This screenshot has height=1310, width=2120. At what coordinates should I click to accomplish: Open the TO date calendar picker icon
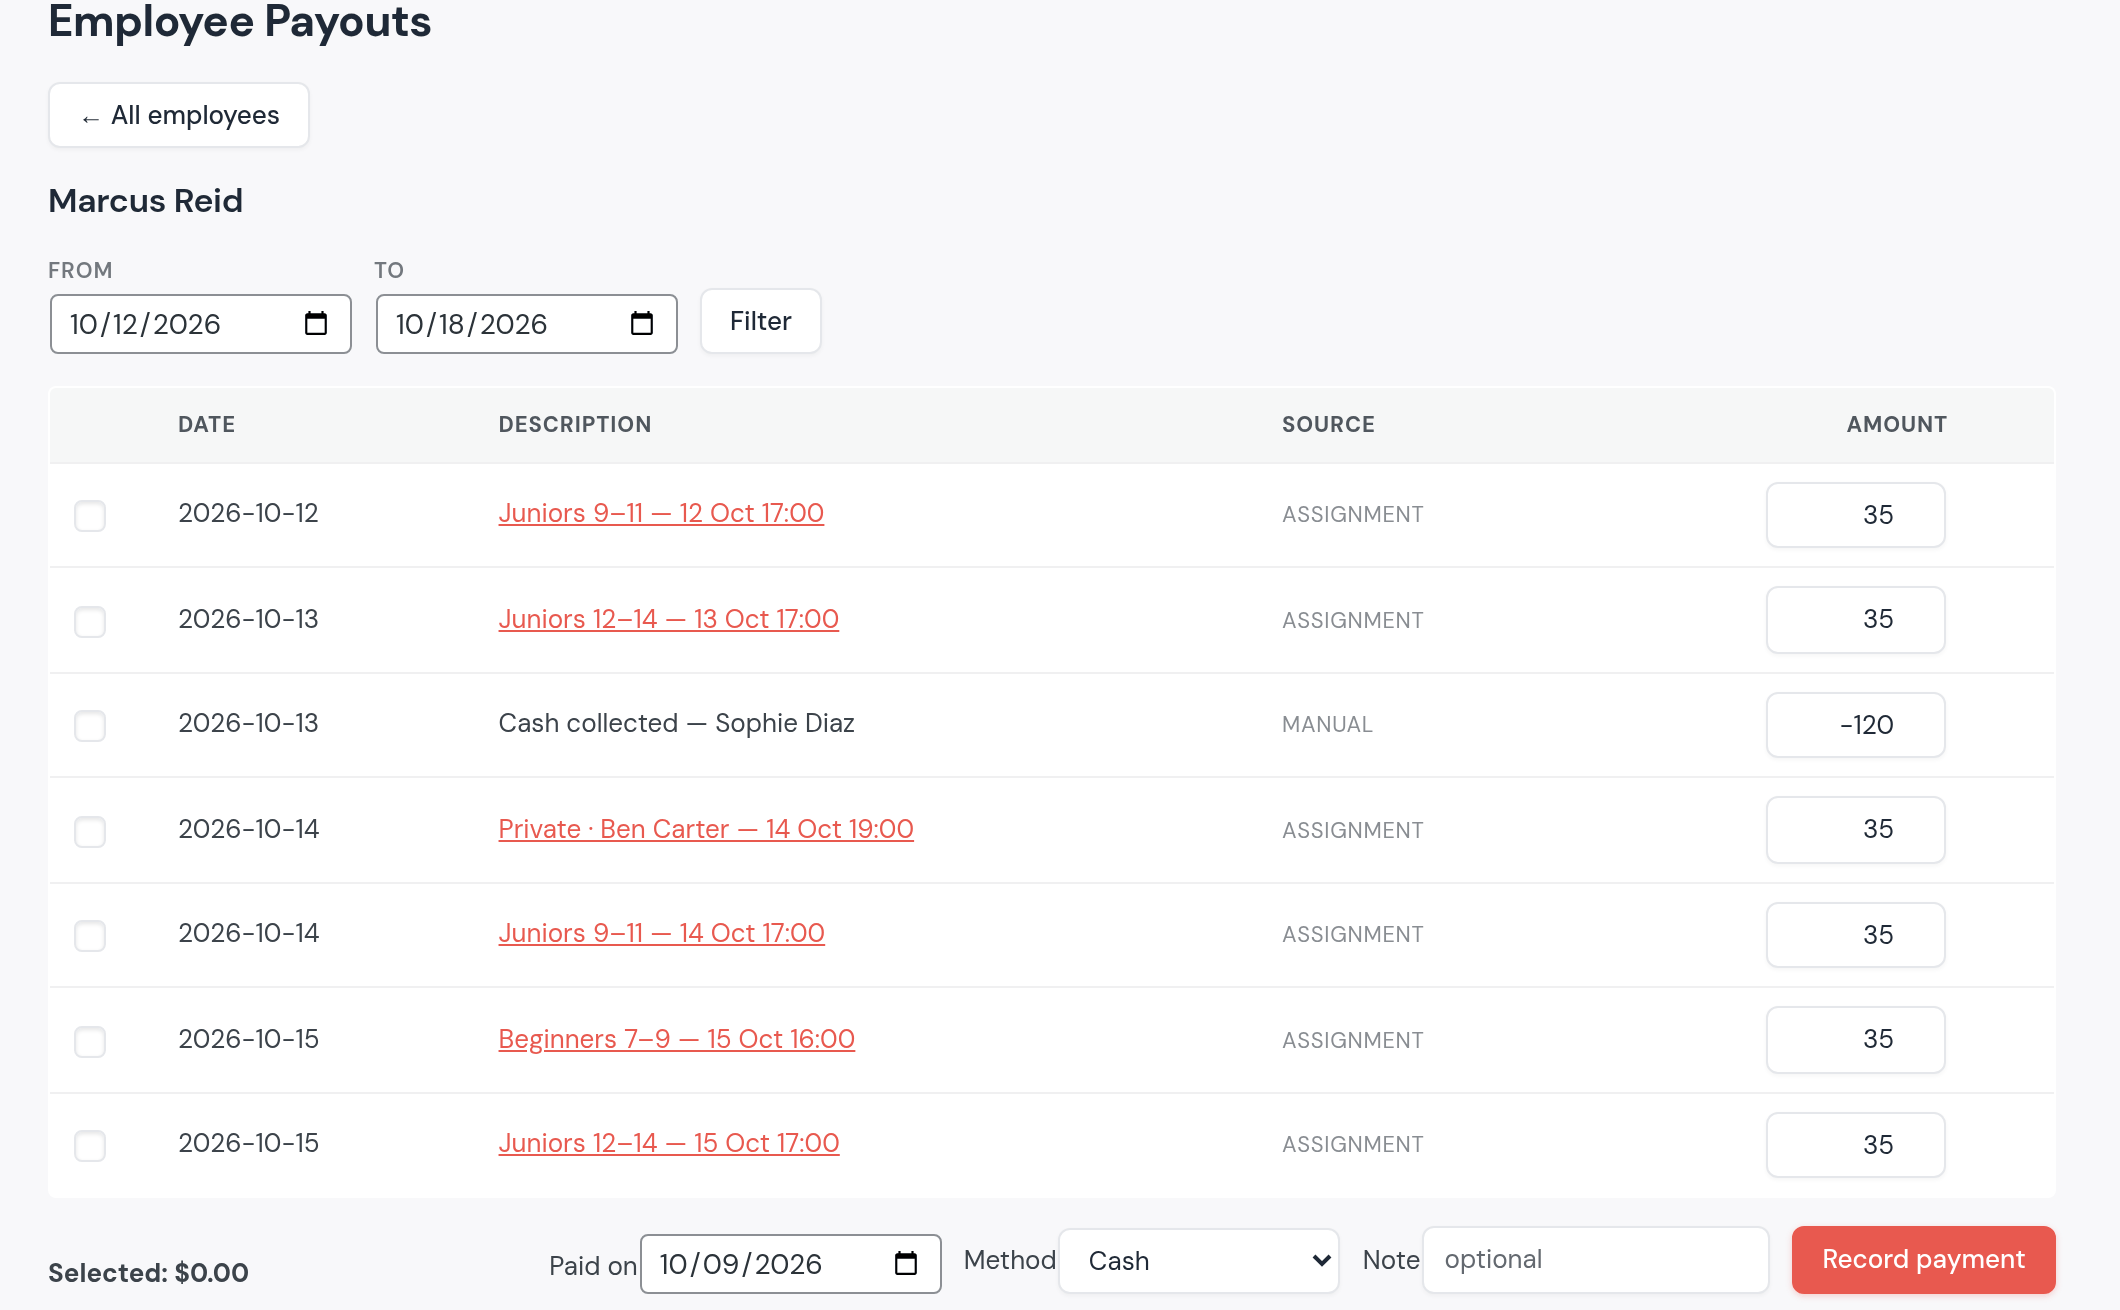(x=642, y=323)
